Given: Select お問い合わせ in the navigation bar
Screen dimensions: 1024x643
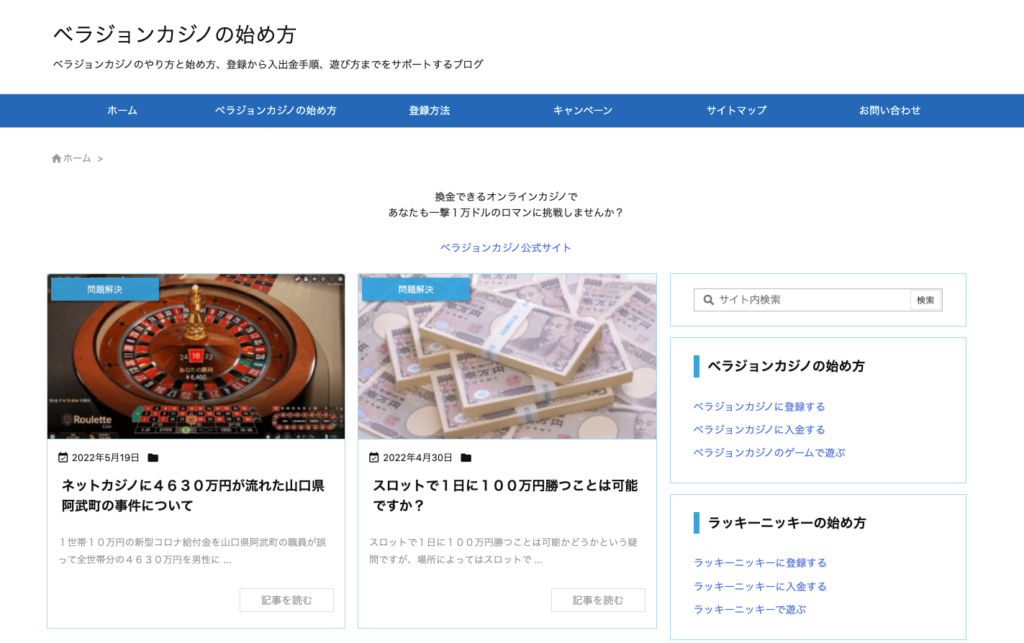Looking at the screenshot, I should click(x=889, y=110).
